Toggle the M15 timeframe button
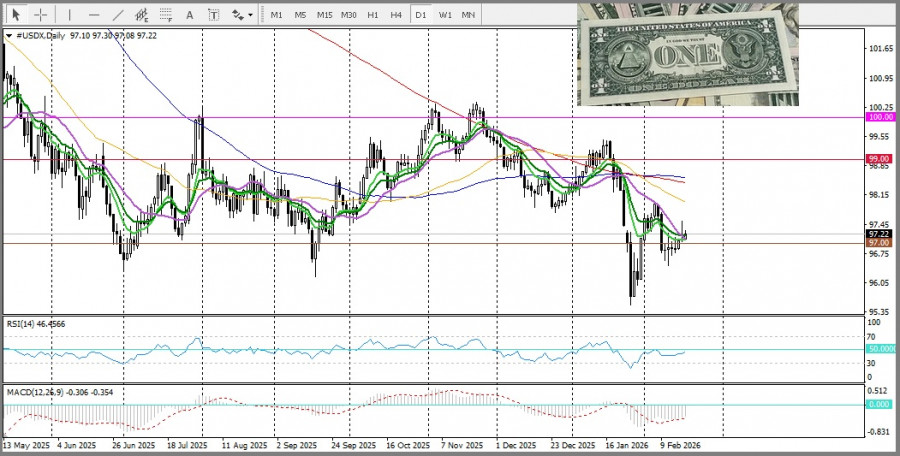 [x=324, y=15]
